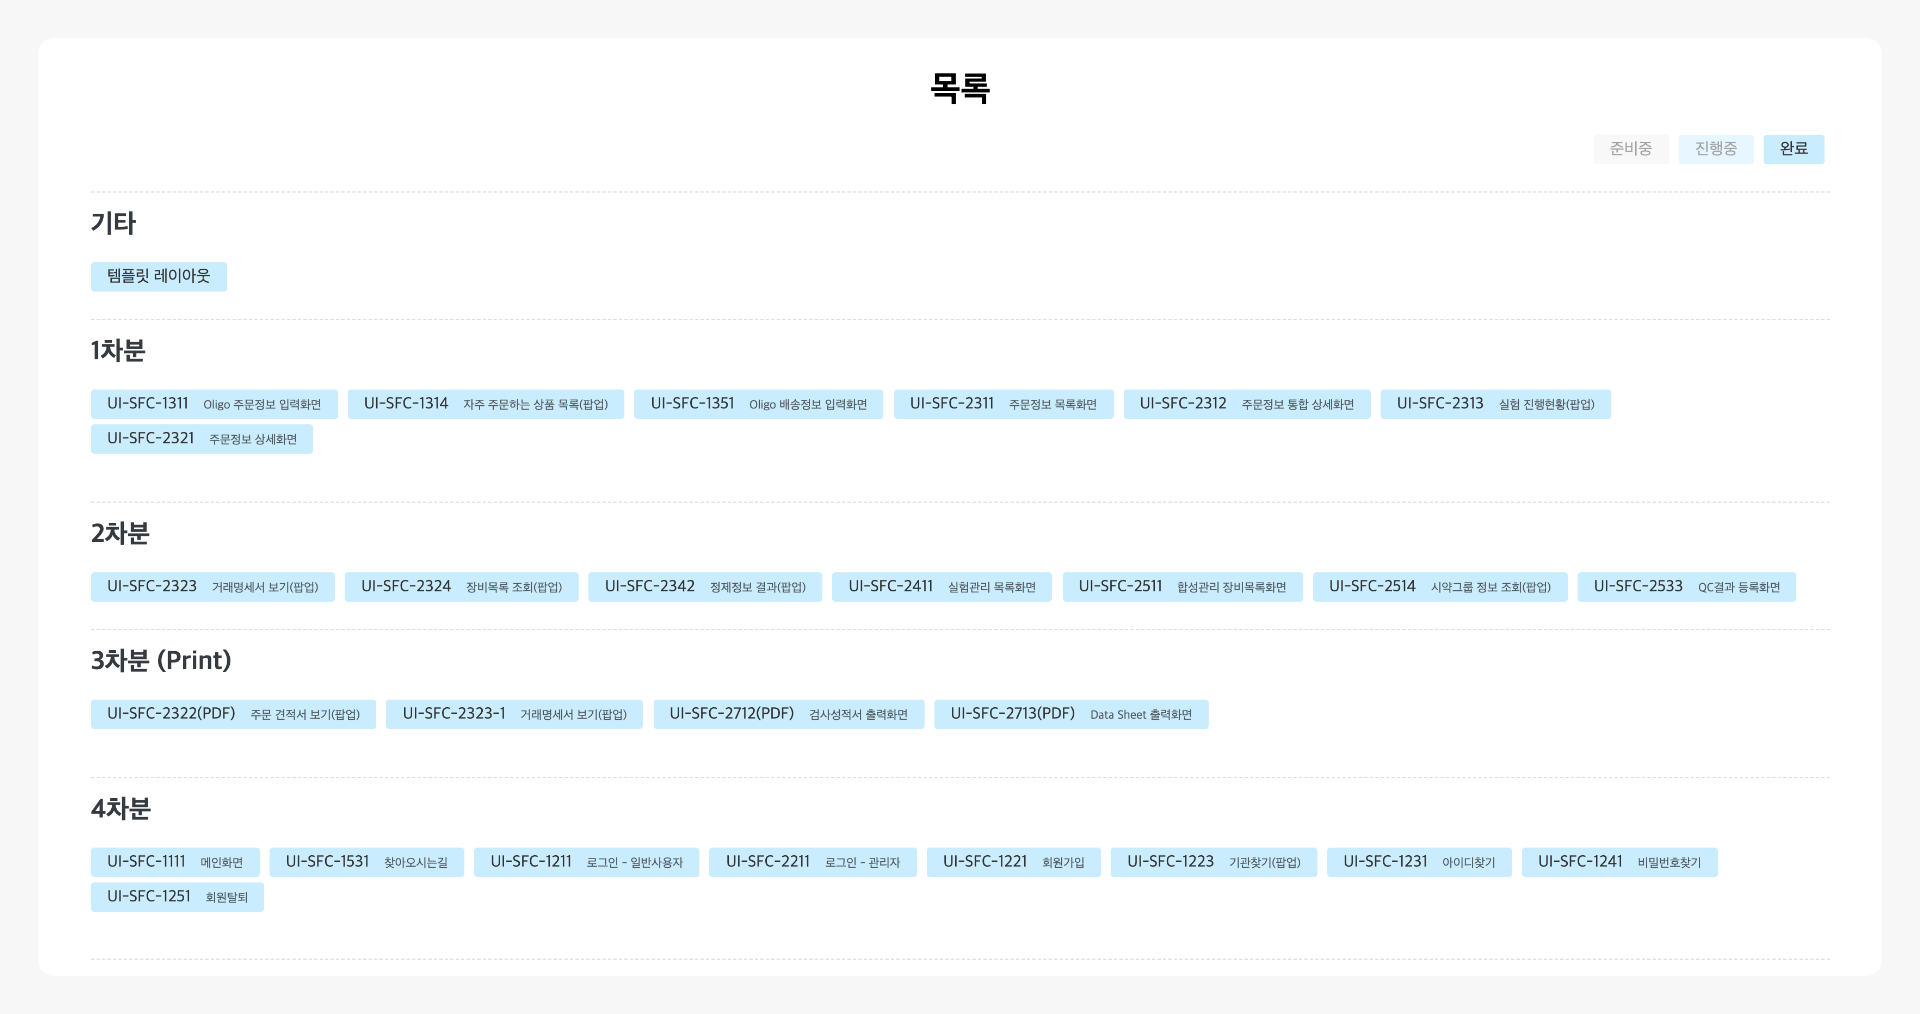Open UI-SFC-2323 거래명세서 보기 popup
Image resolution: width=1920 pixels, height=1014 pixels.
213,587
